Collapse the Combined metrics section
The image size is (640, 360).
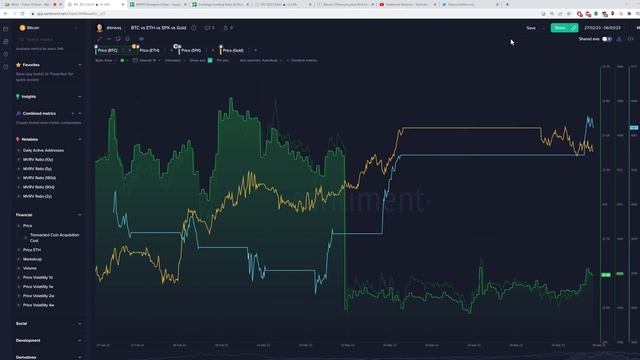pyautogui.click(x=80, y=113)
